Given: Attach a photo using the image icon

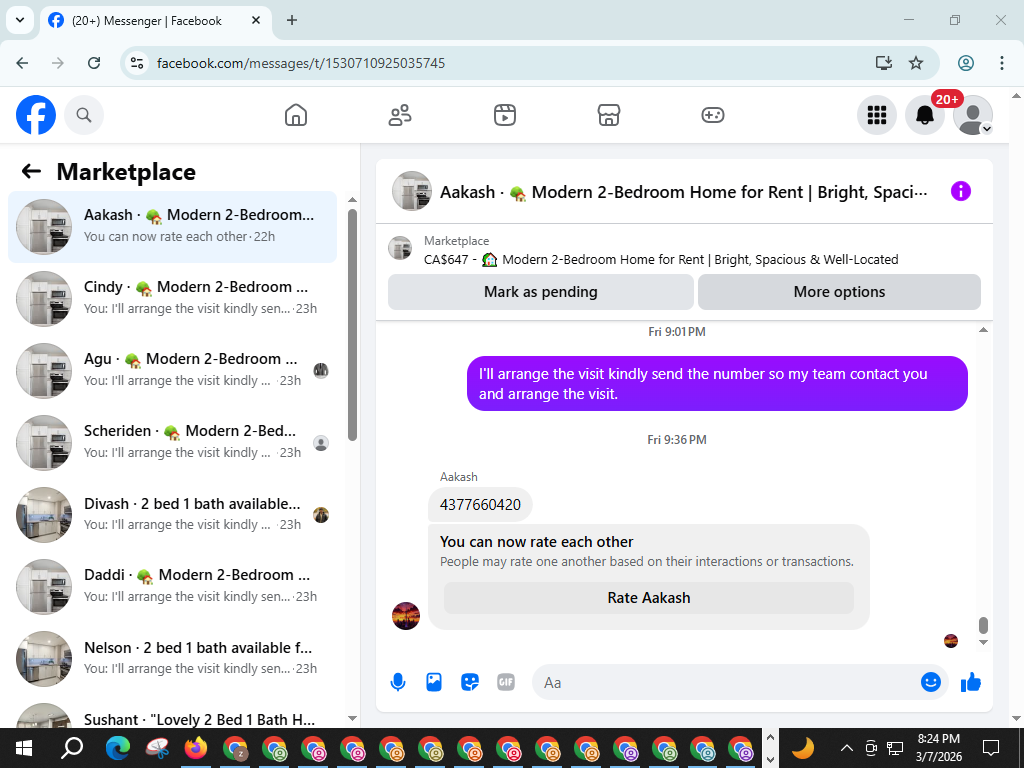Looking at the screenshot, I should [434, 682].
